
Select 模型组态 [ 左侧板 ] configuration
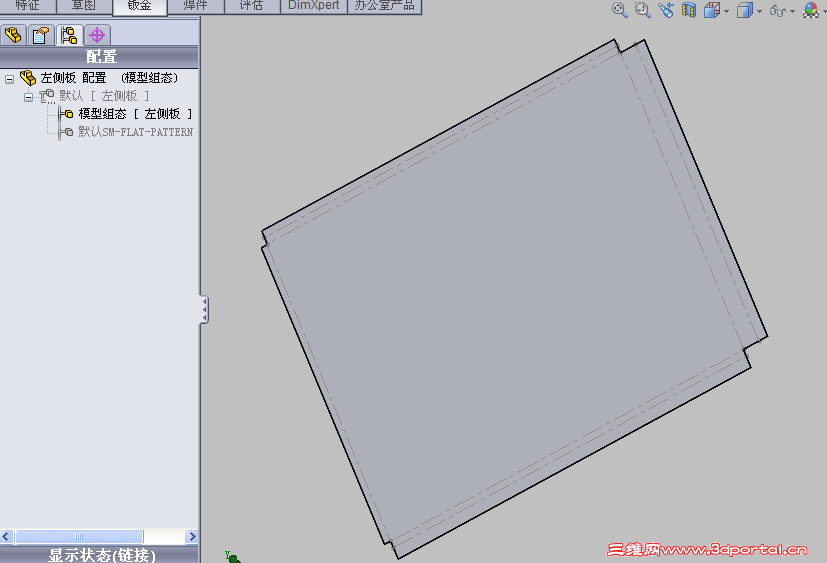(135, 114)
